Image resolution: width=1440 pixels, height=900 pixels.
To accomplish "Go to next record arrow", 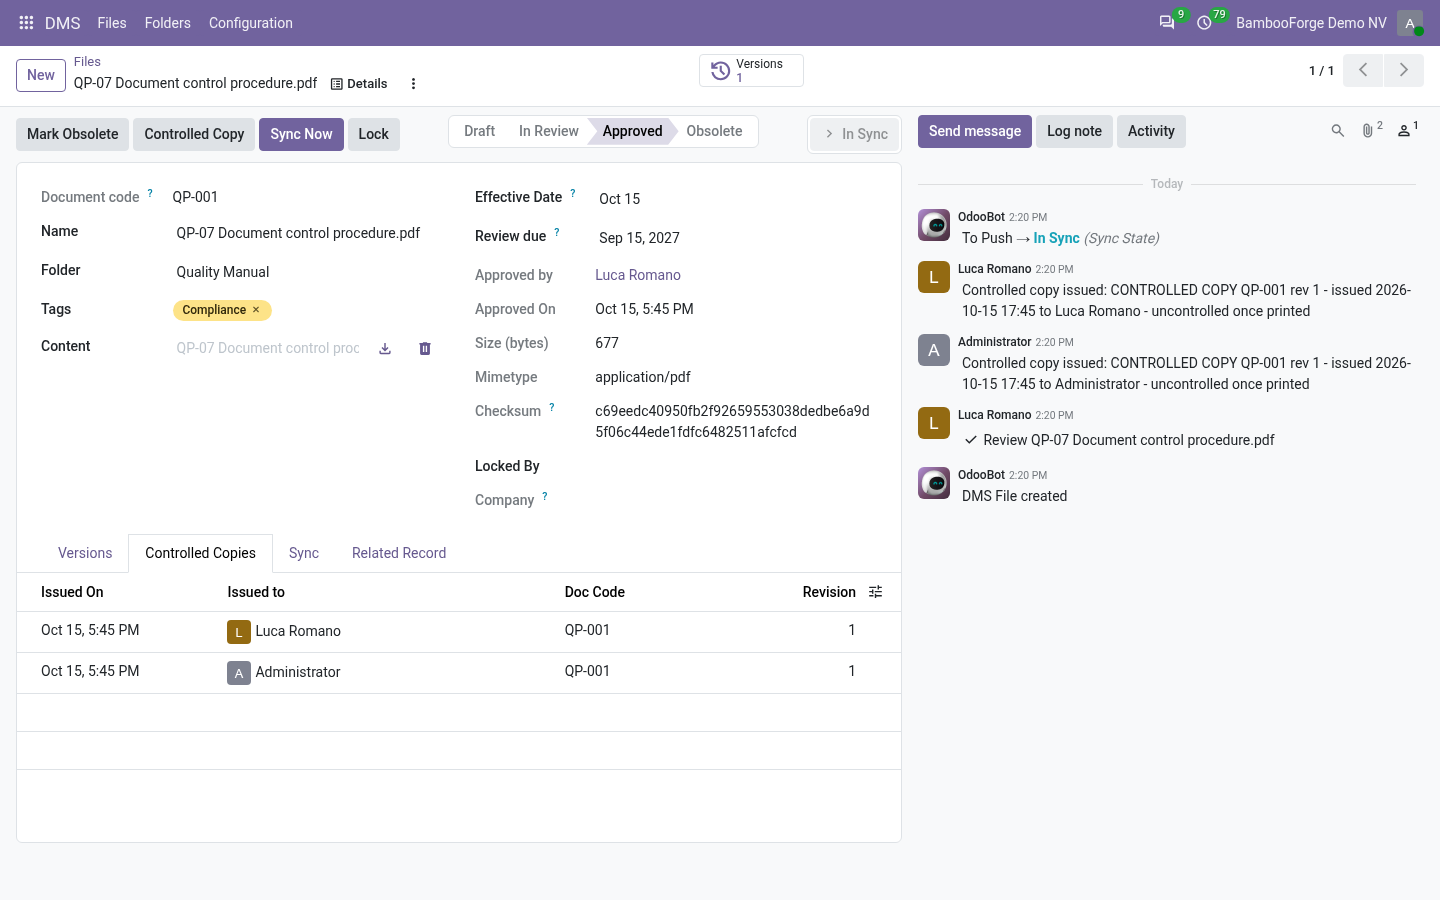I will 1404,70.
